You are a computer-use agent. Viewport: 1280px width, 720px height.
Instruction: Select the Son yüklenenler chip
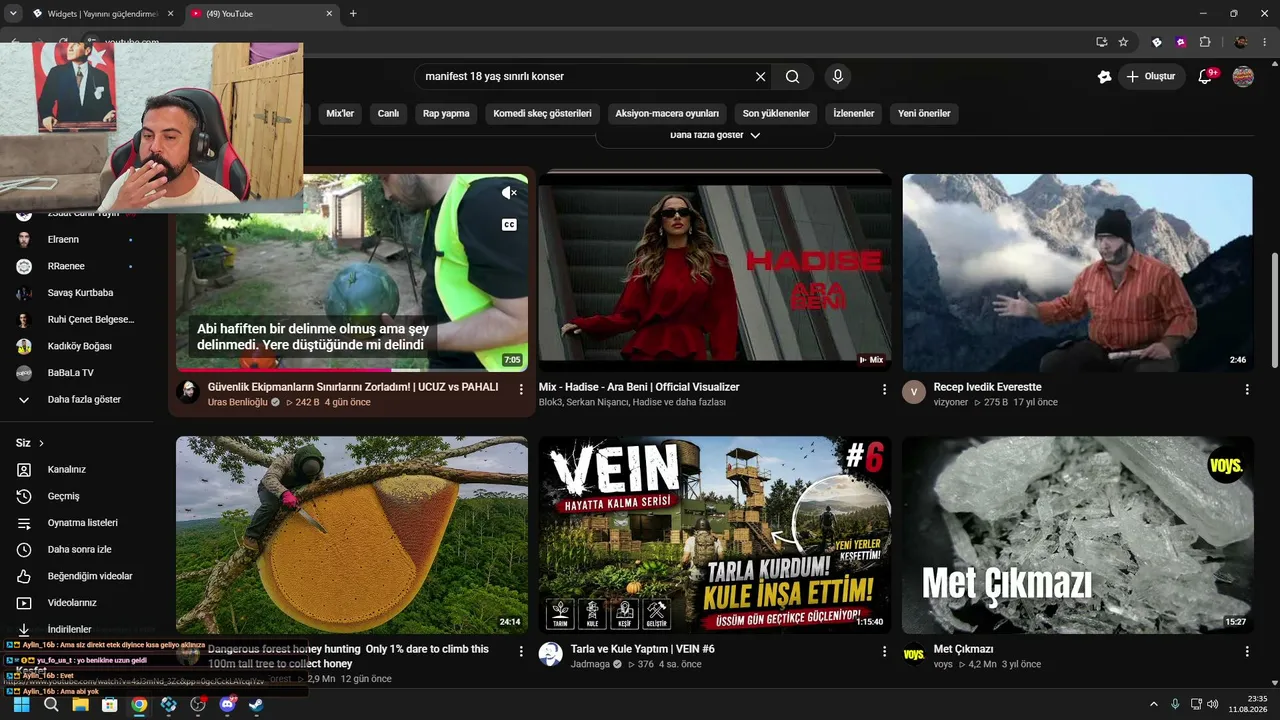click(x=776, y=114)
